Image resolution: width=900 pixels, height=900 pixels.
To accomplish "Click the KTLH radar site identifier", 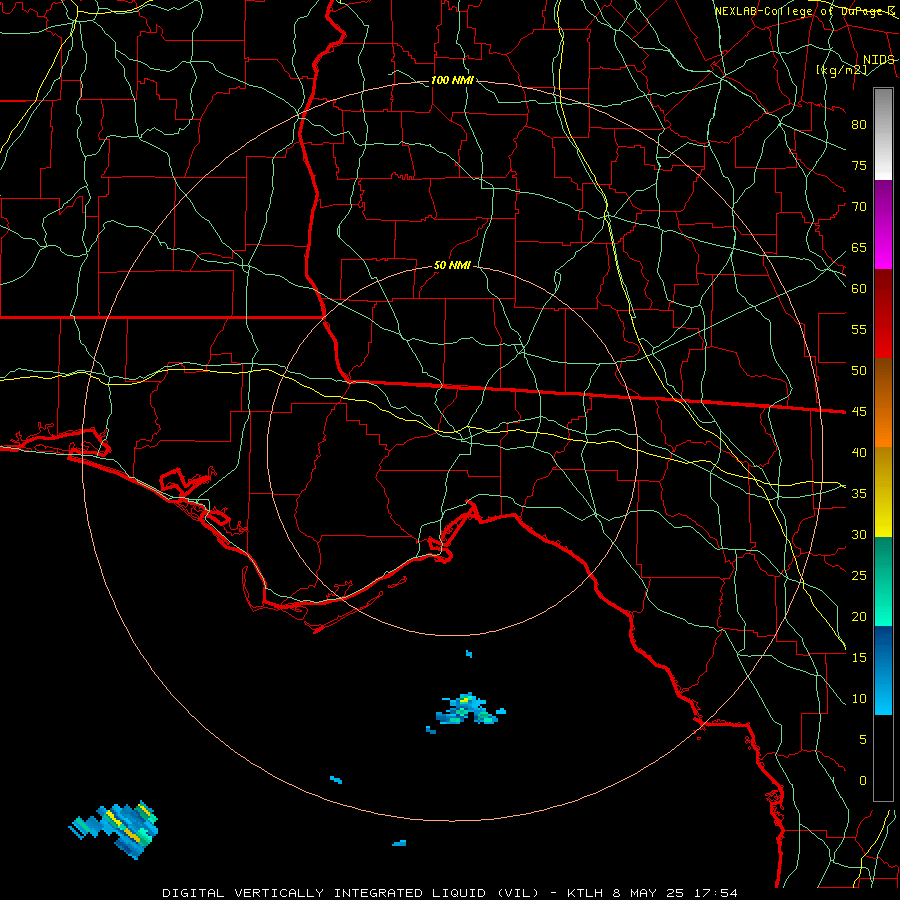I will click(x=584, y=893).
